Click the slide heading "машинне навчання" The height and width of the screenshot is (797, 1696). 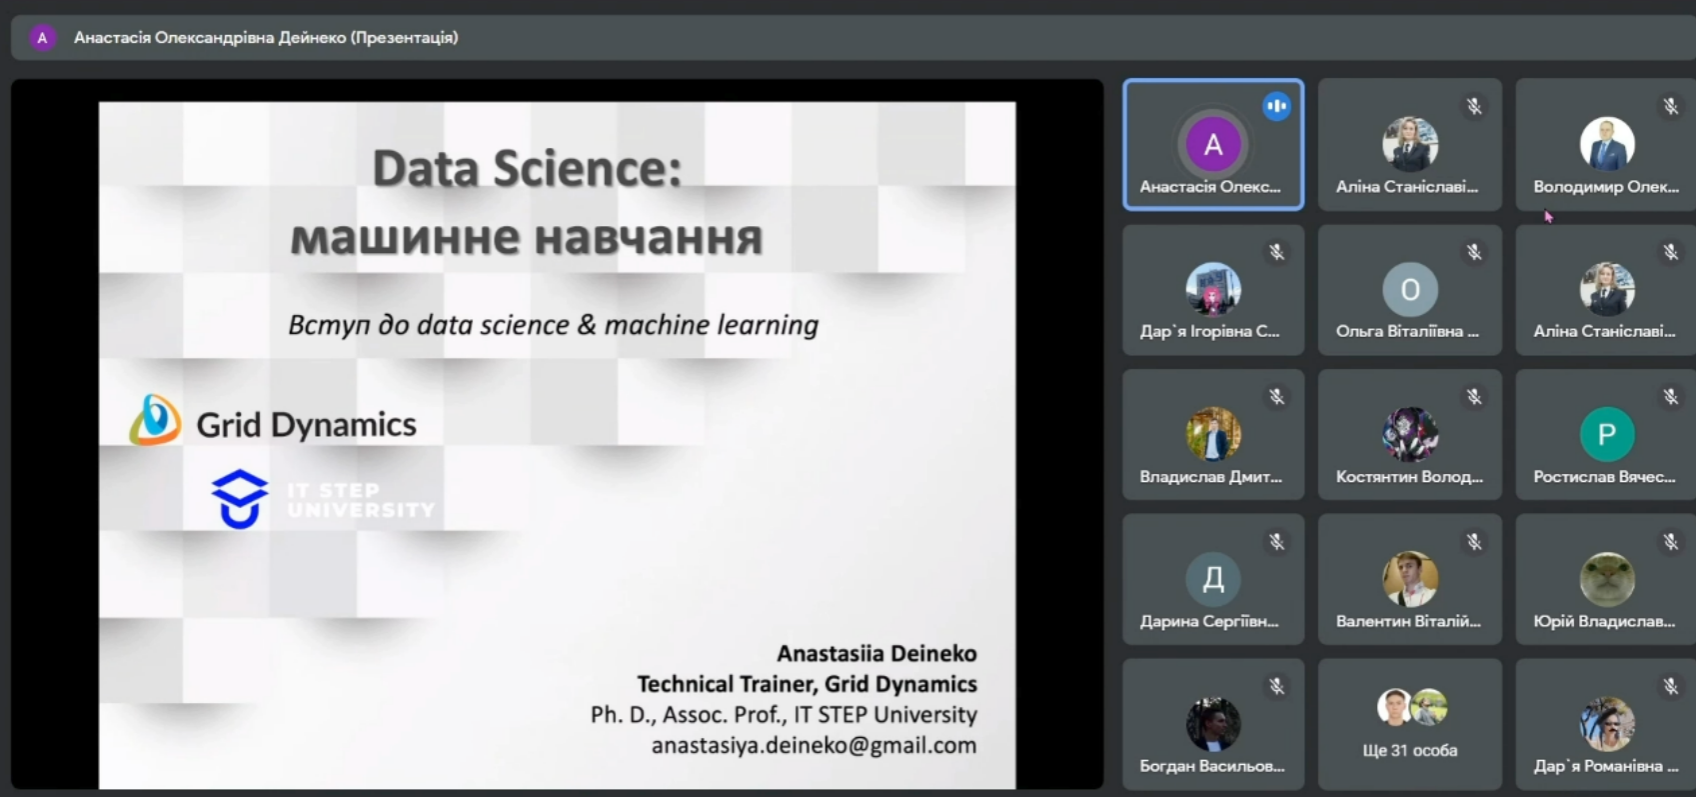(x=526, y=238)
